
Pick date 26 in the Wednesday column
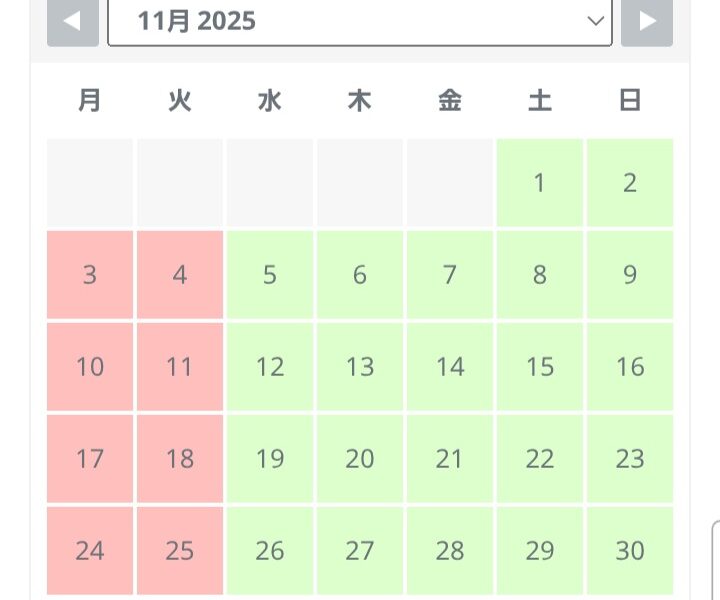coord(270,551)
